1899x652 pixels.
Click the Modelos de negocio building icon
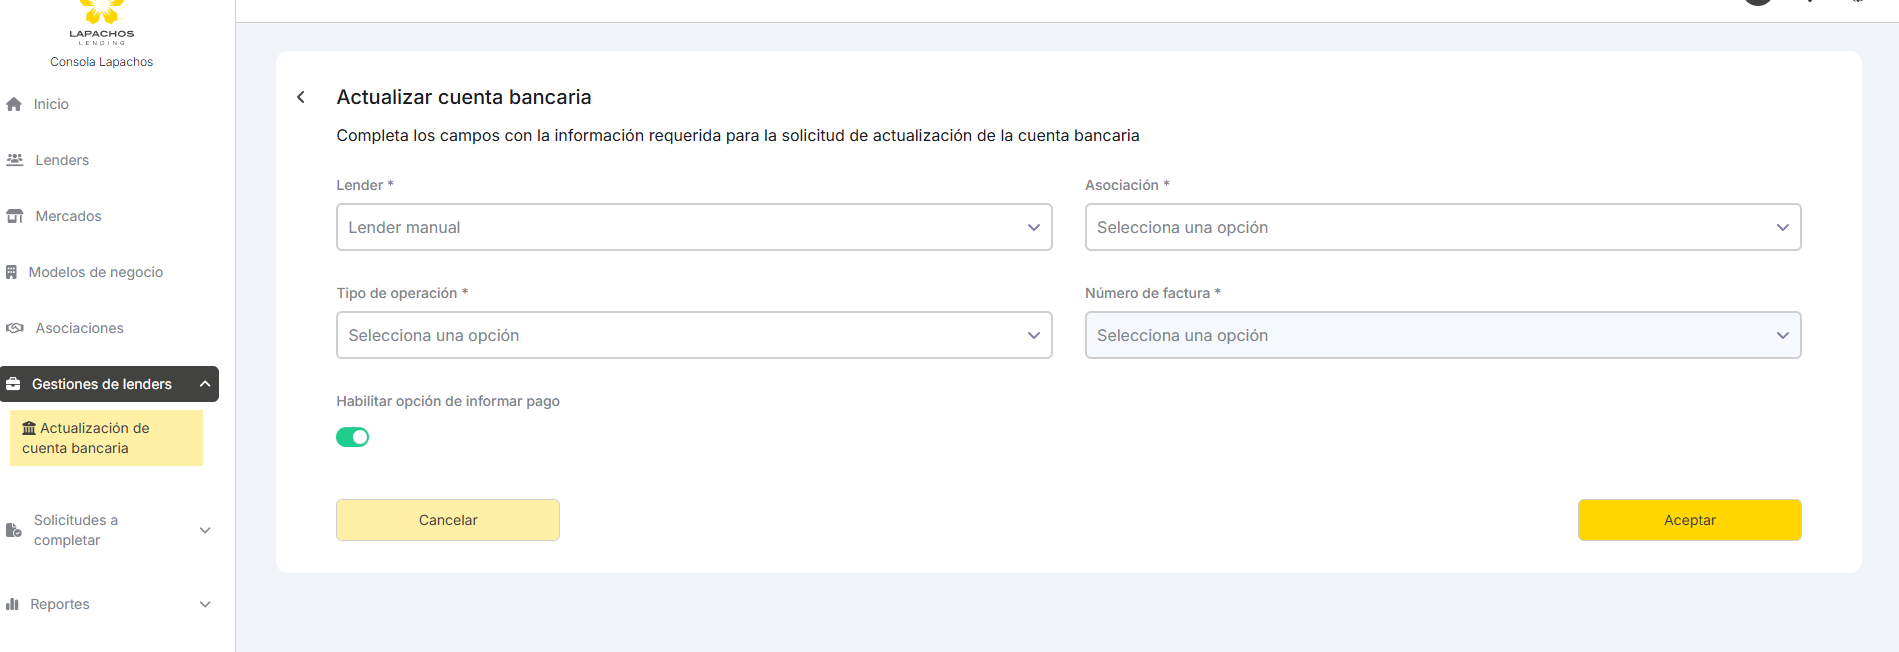(12, 272)
